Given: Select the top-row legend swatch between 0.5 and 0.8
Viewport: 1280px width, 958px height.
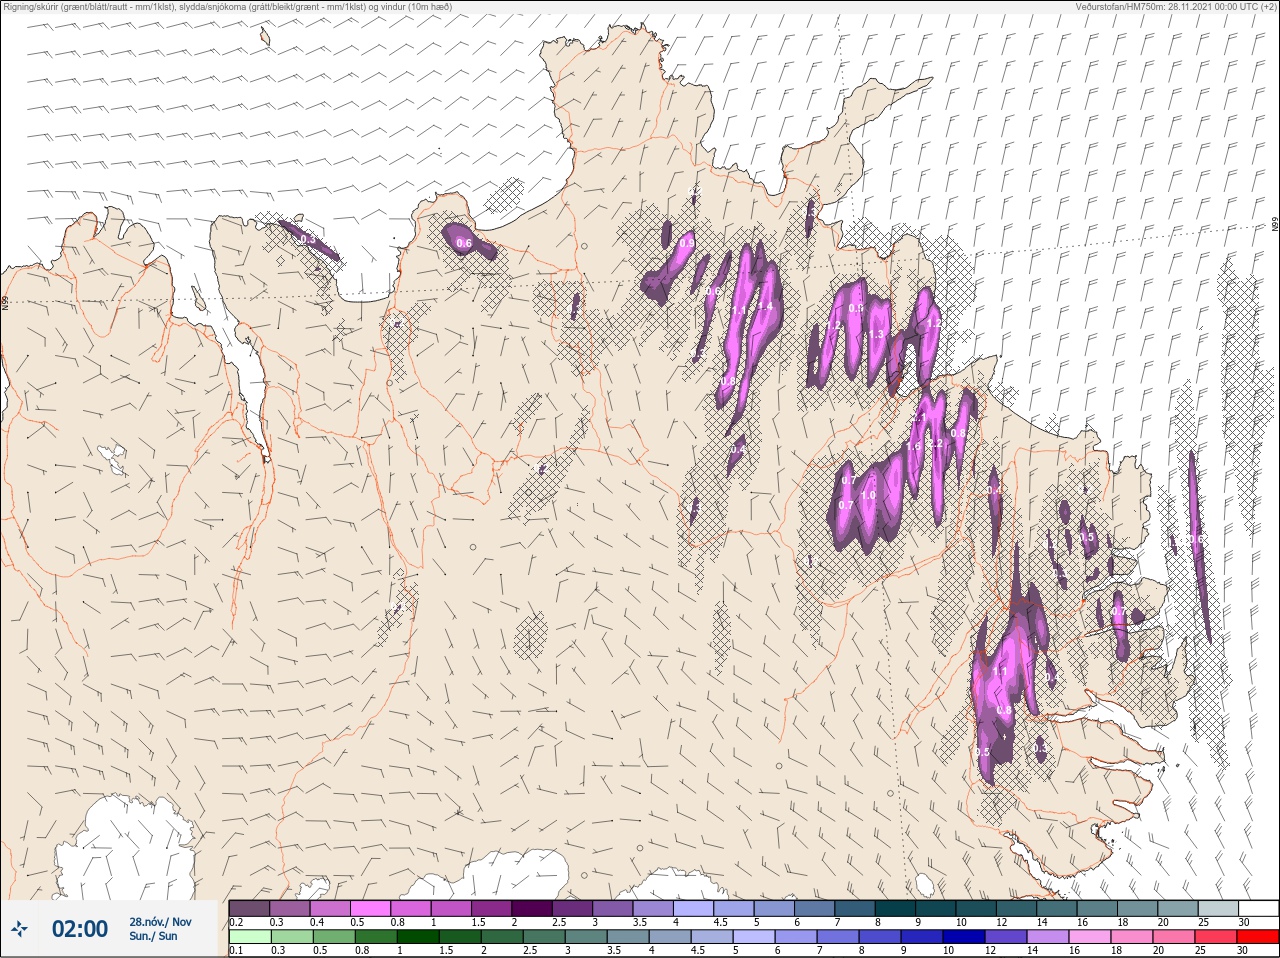Looking at the screenshot, I should tap(371, 908).
